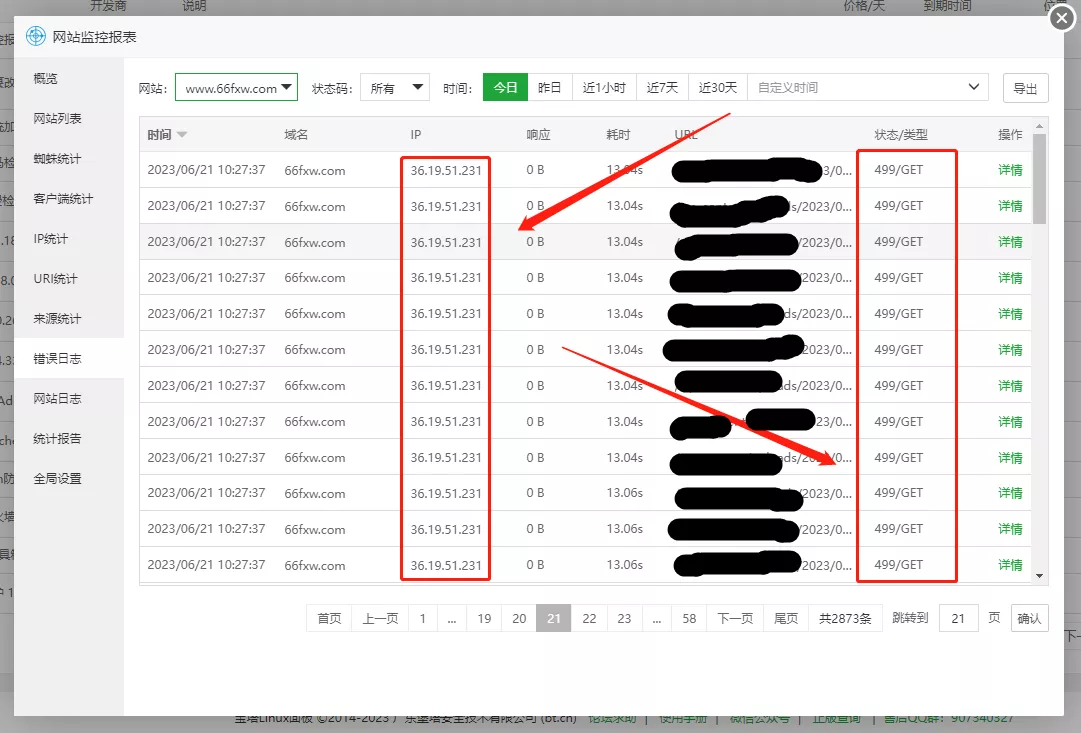The image size is (1081, 733).
Task: Go to 下一页 in pagination
Action: click(x=735, y=619)
